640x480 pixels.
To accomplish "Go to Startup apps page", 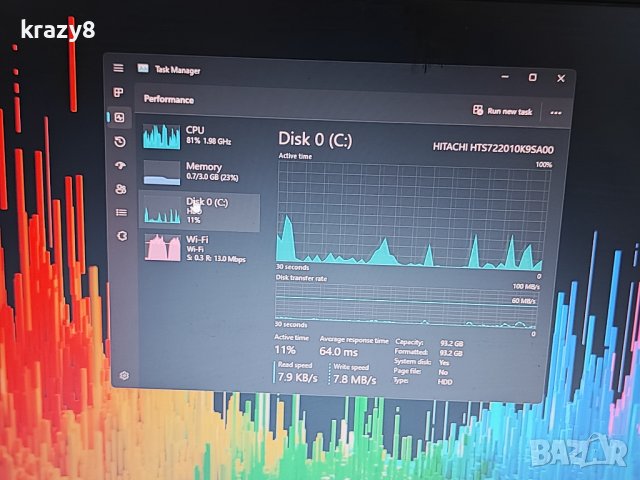I will (x=120, y=165).
